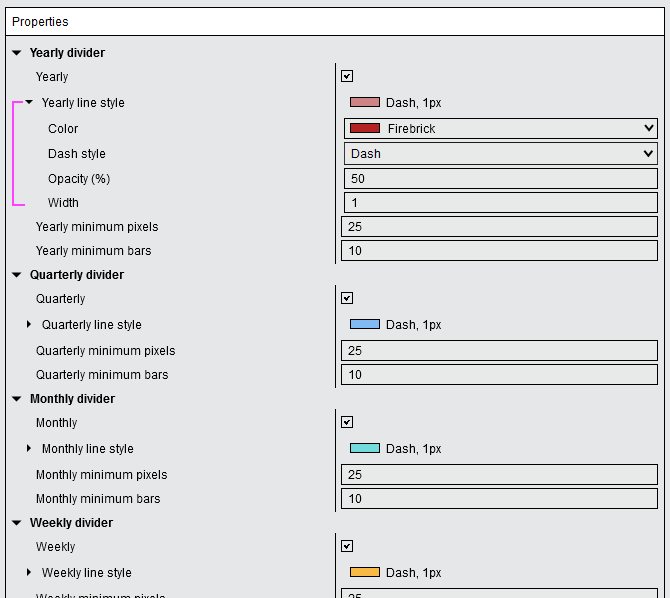Image resolution: width=670 pixels, height=598 pixels.
Task: Collapse the Monthly divider section
Action: 17,399
